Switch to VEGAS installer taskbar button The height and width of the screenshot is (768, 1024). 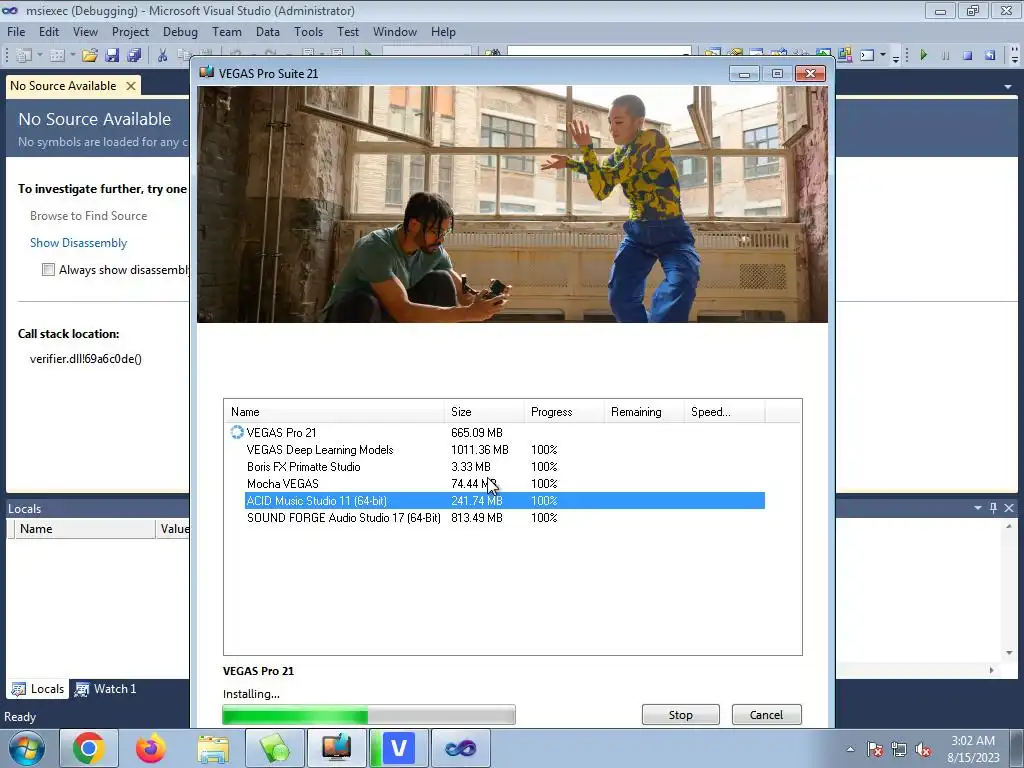tap(398, 748)
